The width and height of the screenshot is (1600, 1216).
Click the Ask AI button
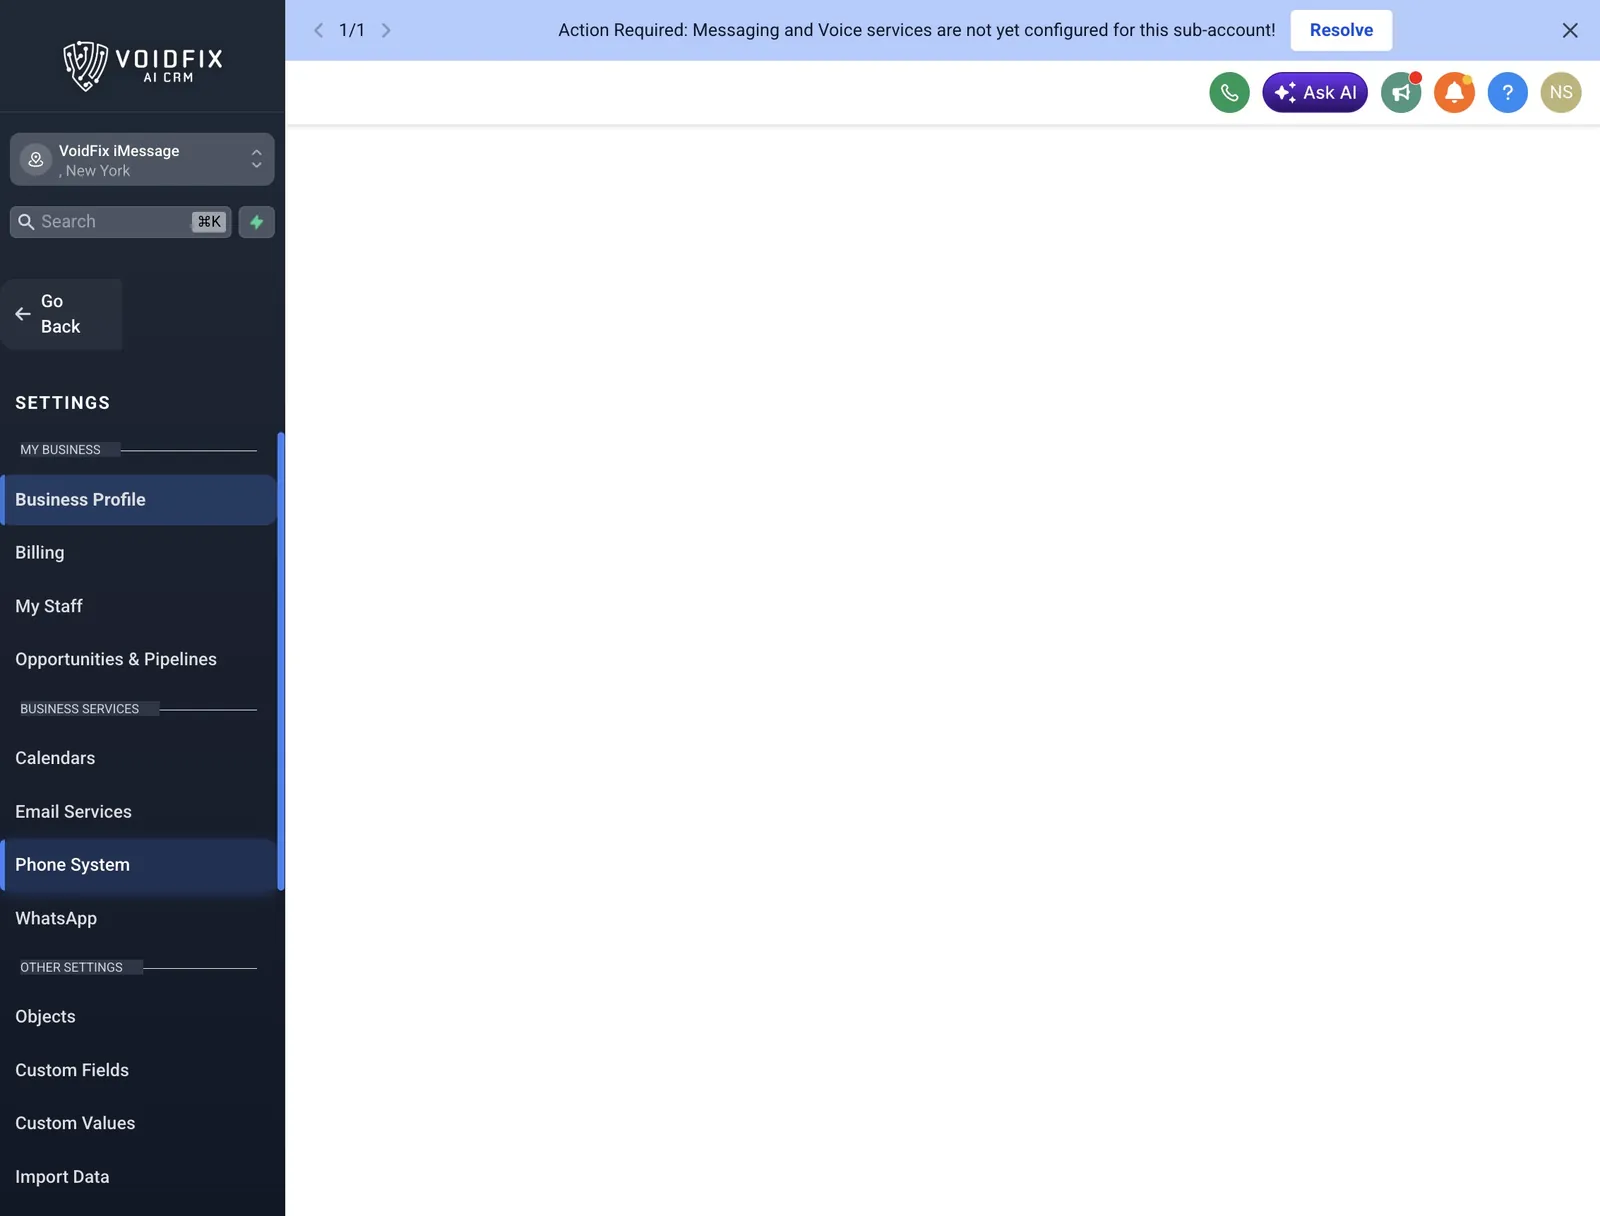point(1314,92)
